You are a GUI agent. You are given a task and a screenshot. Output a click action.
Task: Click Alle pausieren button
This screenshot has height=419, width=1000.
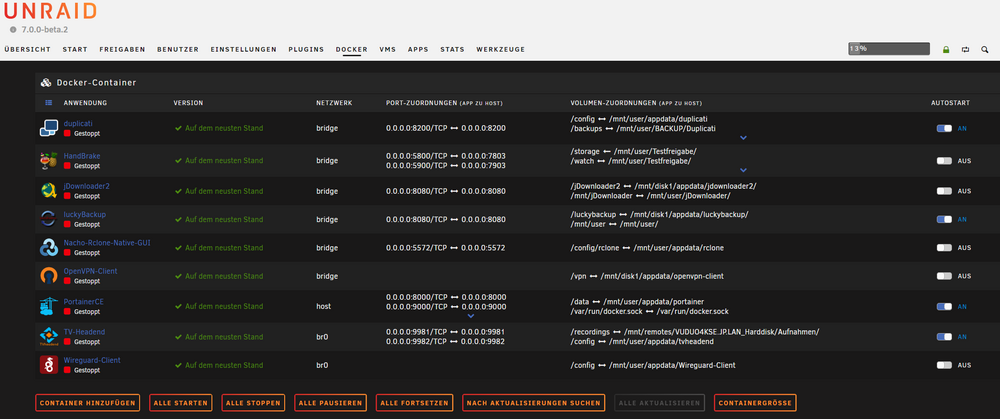coord(330,403)
